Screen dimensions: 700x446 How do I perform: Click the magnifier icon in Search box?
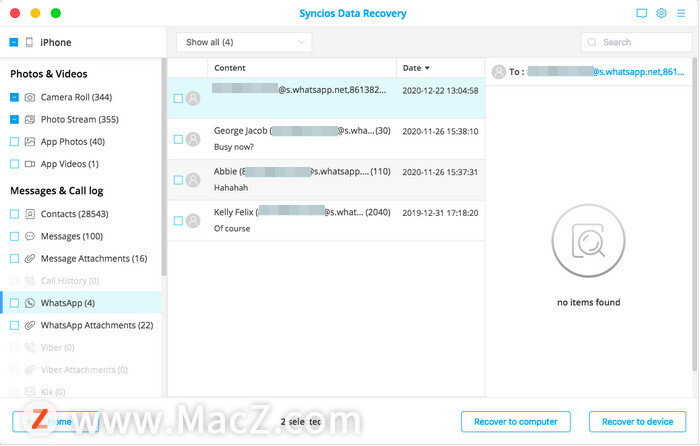(x=592, y=42)
